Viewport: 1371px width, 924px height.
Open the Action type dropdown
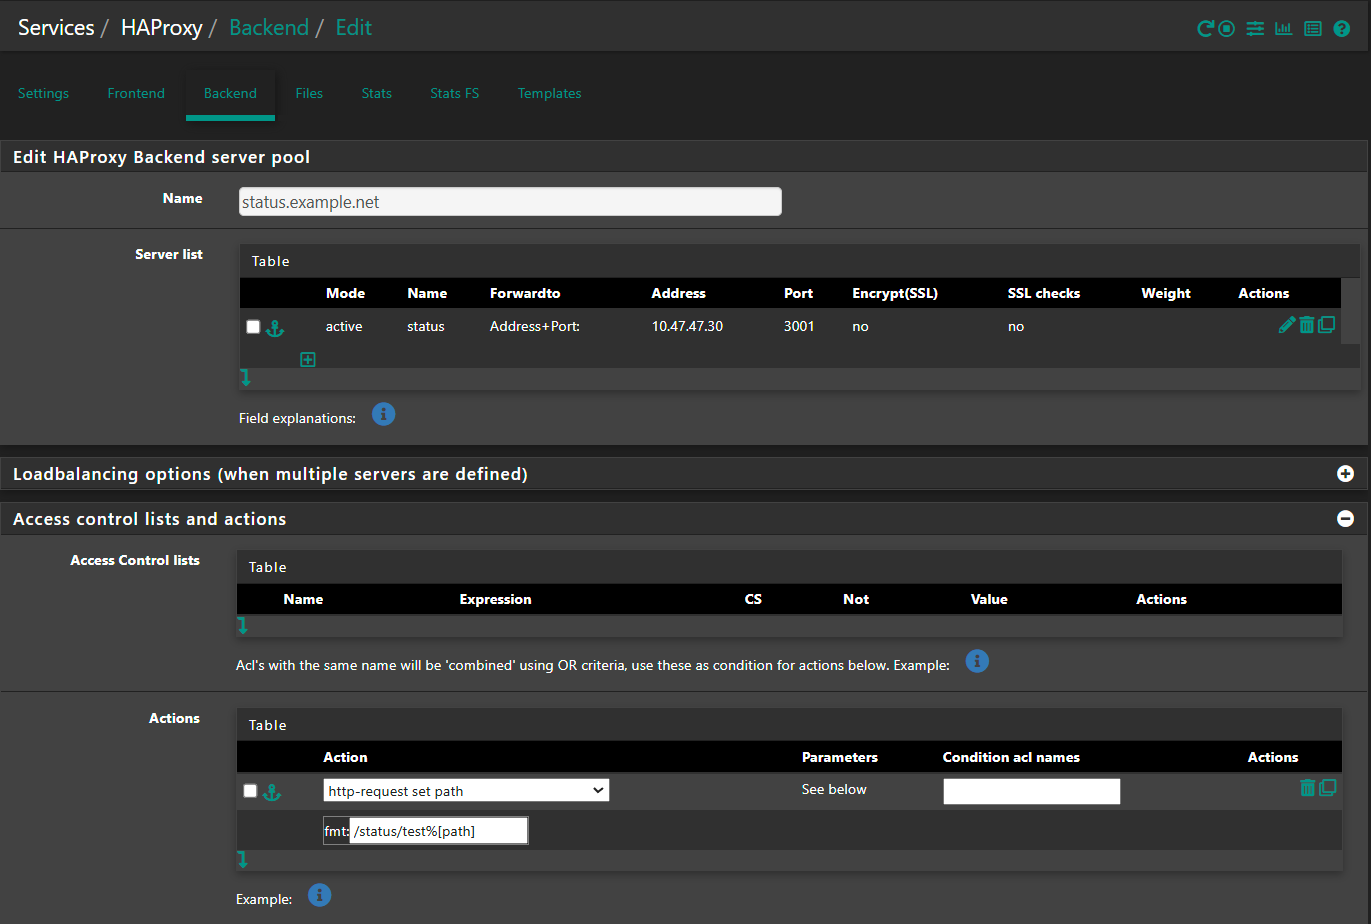(466, 790)
